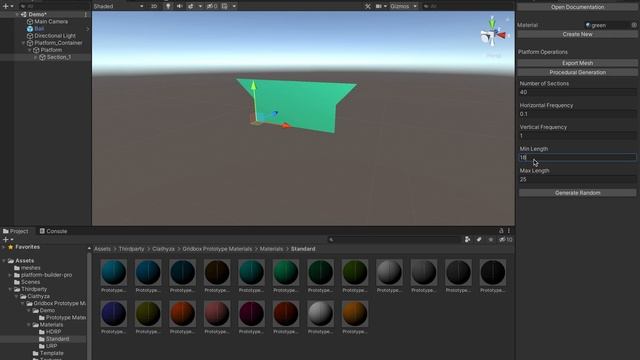Click the Gridbox Prototype Materials breadcrumb

pyautogui.click(x=217, y=249)
